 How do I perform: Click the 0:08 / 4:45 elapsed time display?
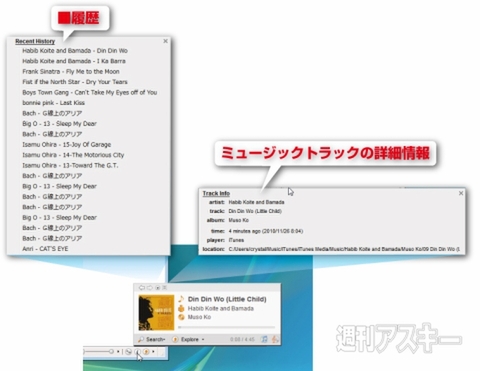tap(242, 339)
